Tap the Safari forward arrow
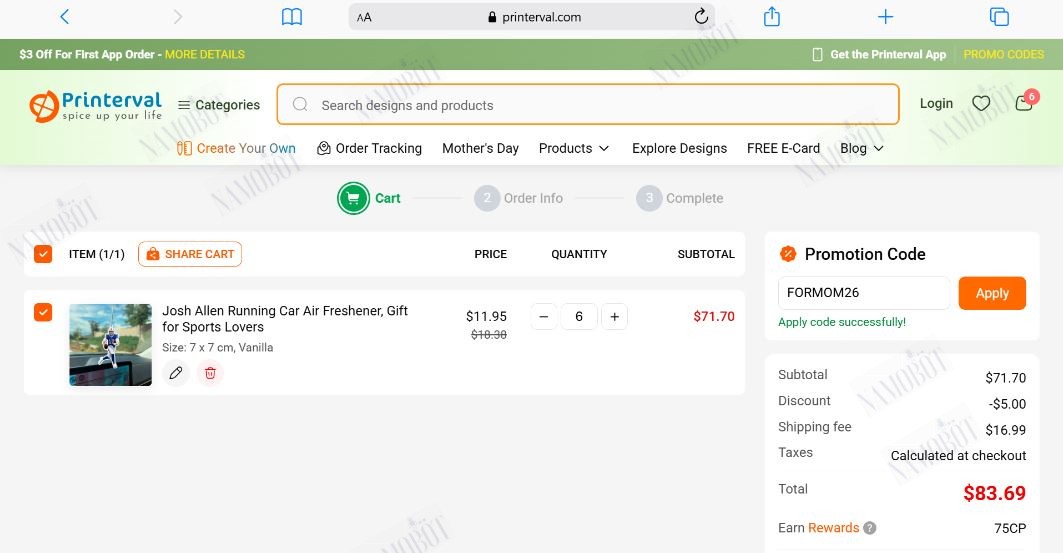 pos(178,17)
